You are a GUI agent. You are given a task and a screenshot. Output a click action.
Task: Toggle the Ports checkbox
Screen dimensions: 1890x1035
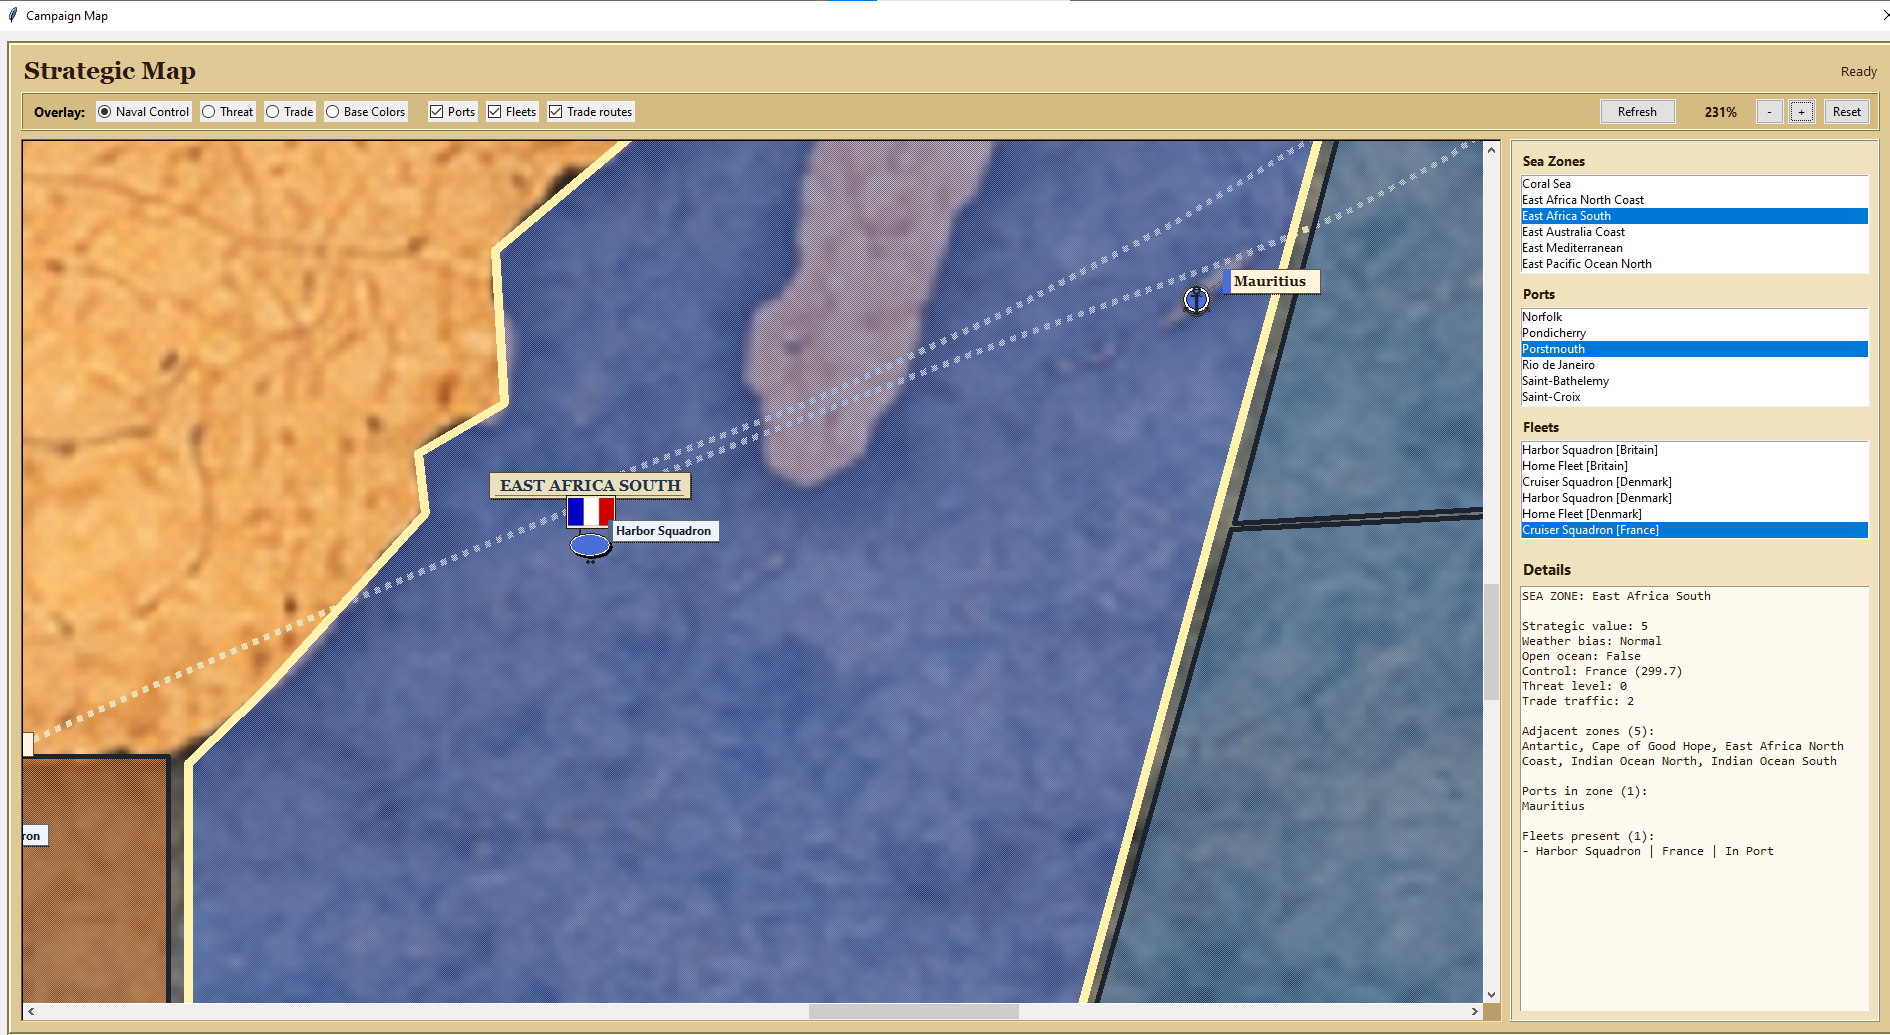coord(452,112)
